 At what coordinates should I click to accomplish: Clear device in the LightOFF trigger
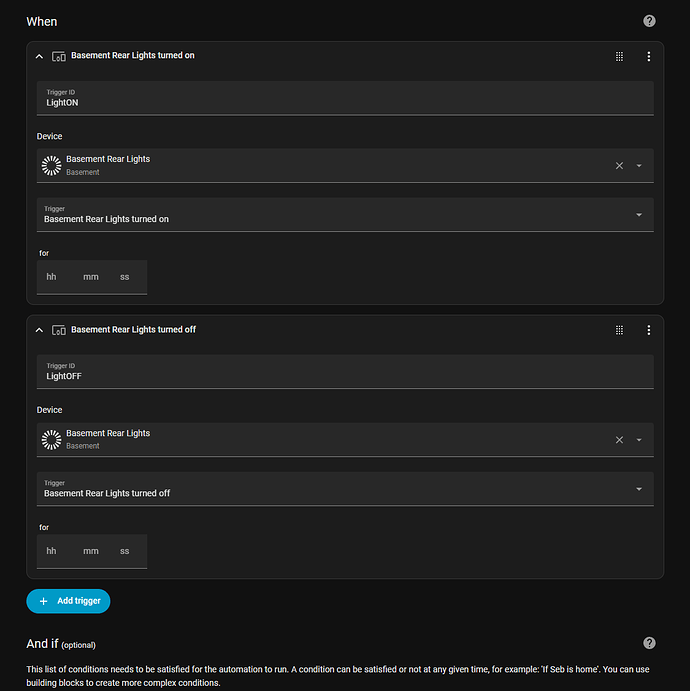tap(619, 439)
